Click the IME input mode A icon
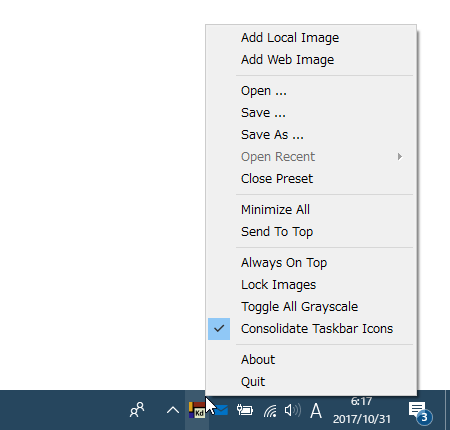This screenshot has width=450, height=430. click(x=316, y=410)
